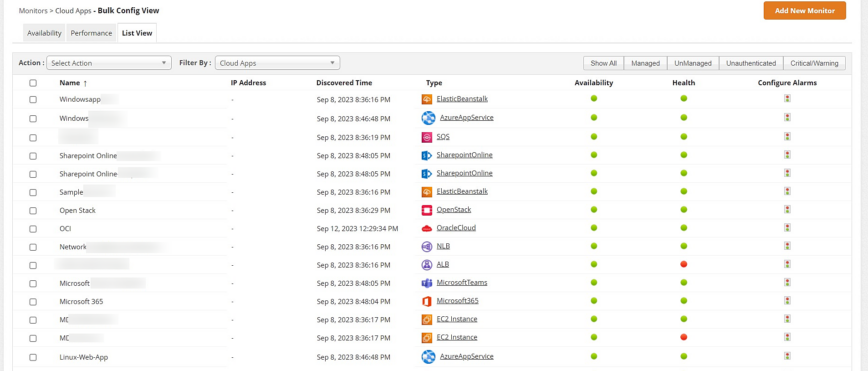This screenshot has width=868, height=371.
Task: Click Availability dot for Microsoft 365 row
Action: point(594,301)
